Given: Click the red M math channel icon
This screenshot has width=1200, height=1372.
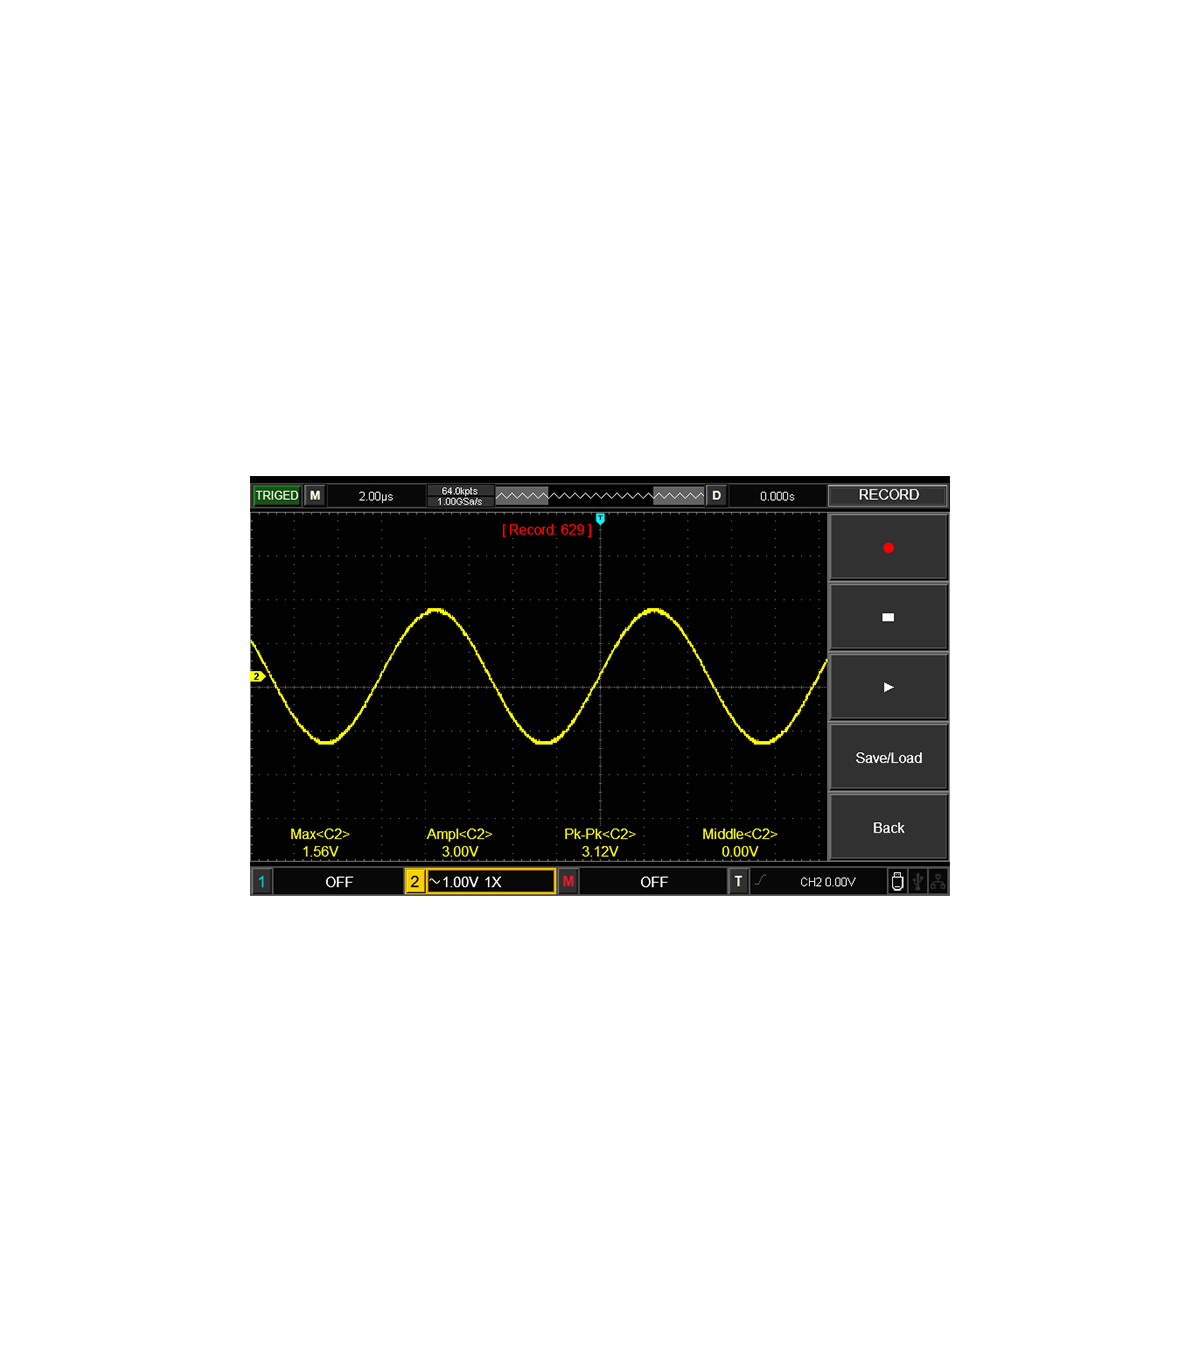Looking at the screenshot, I should (x=568, y=881).
